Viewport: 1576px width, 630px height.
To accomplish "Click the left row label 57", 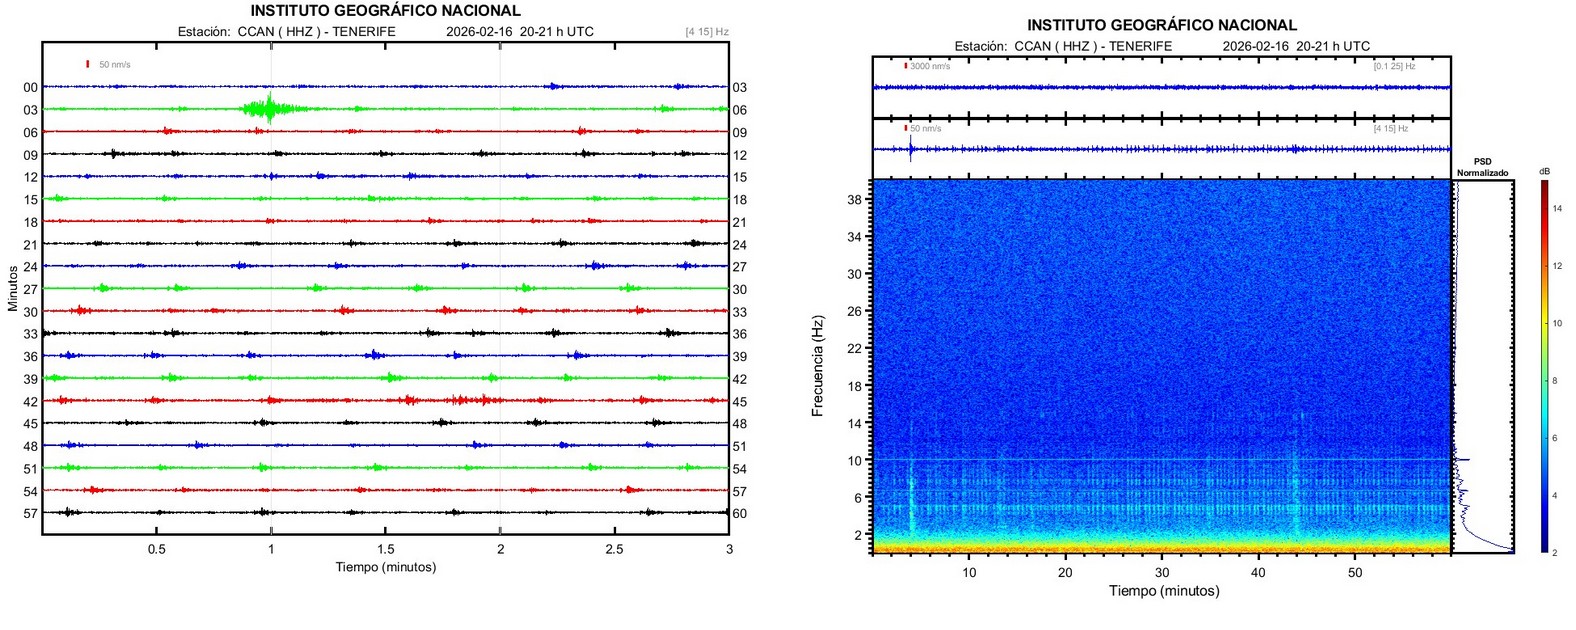I will click(x=31, y=514).
